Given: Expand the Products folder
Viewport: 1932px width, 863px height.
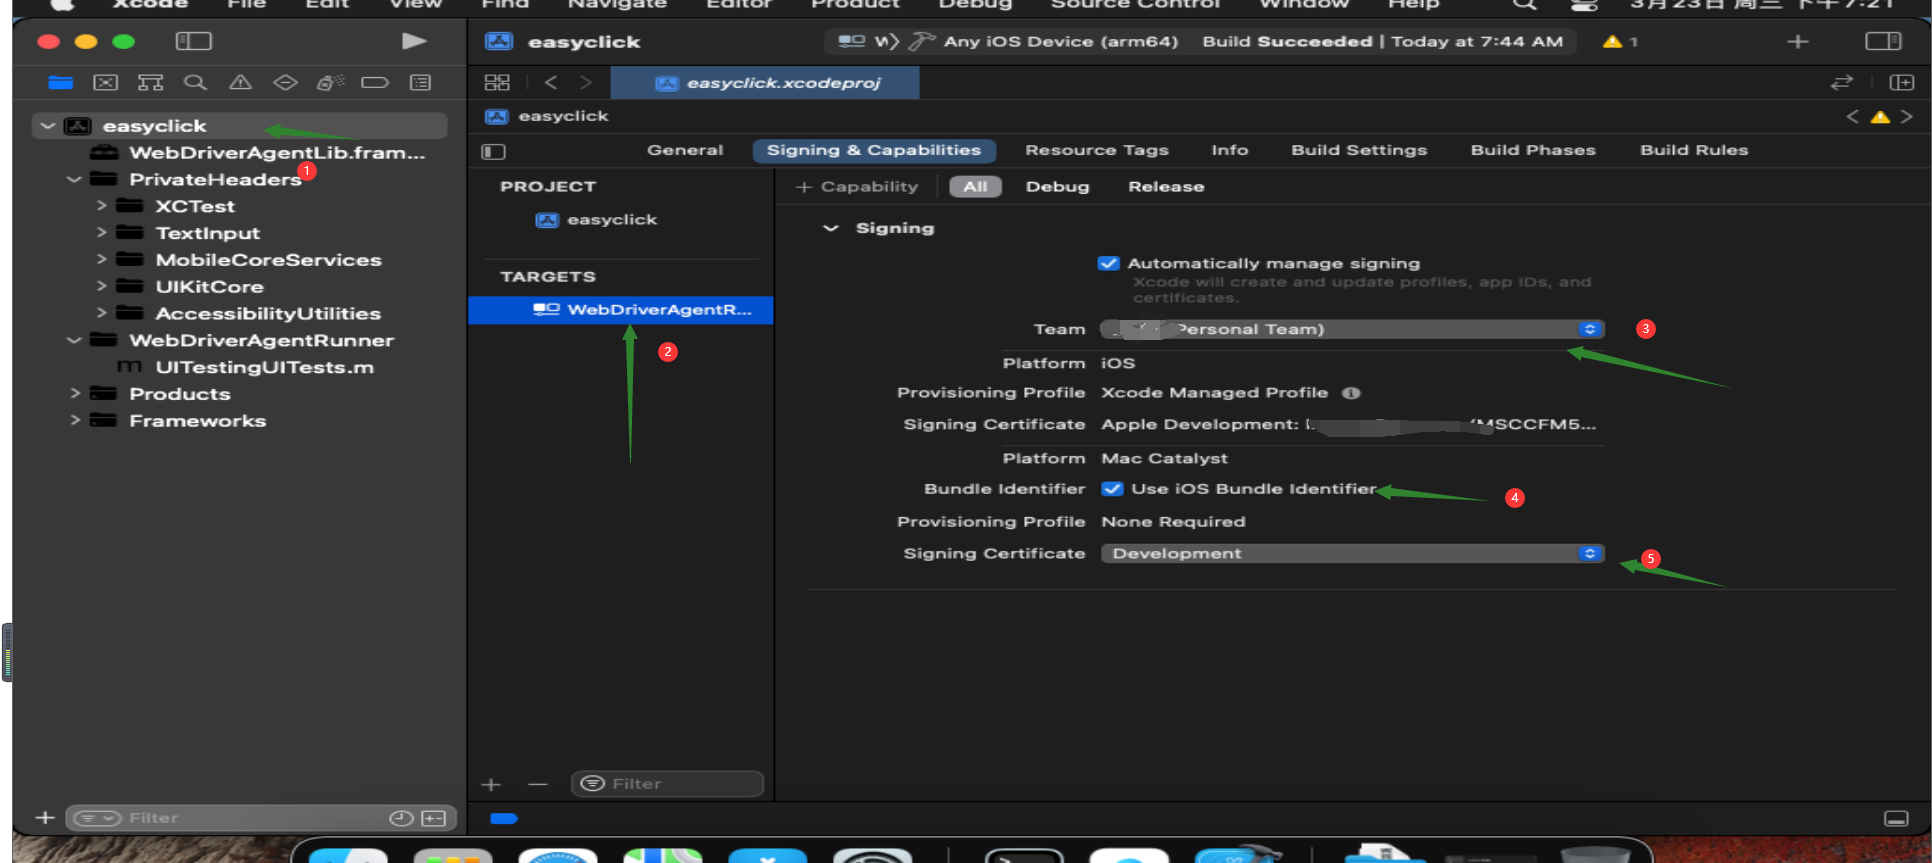Looking at the screenshot, I should 75,394.
